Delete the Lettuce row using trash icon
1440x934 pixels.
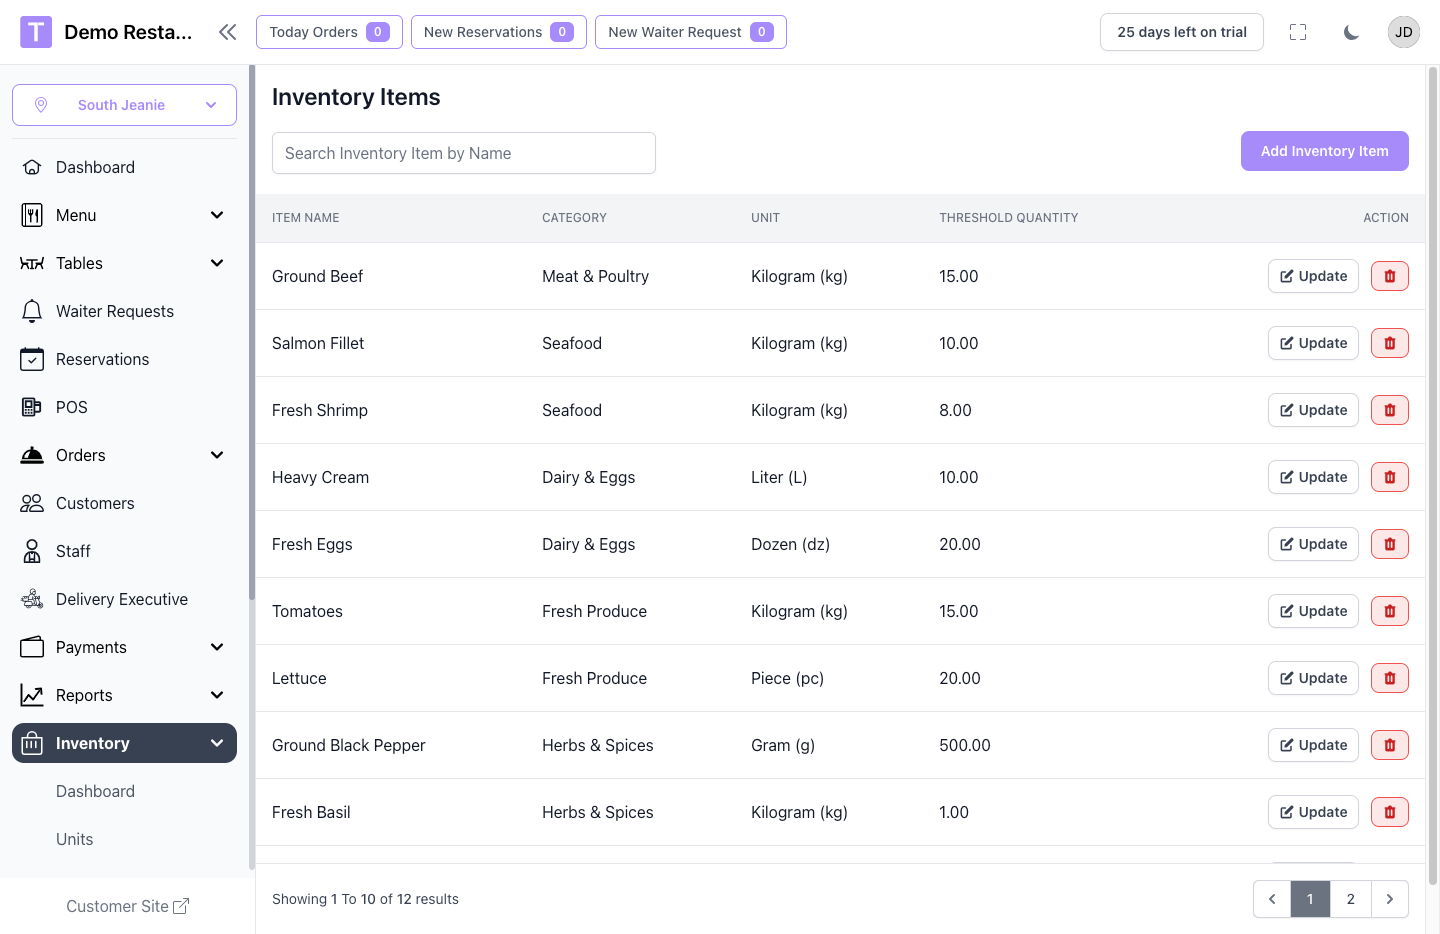pos(1389,678)
